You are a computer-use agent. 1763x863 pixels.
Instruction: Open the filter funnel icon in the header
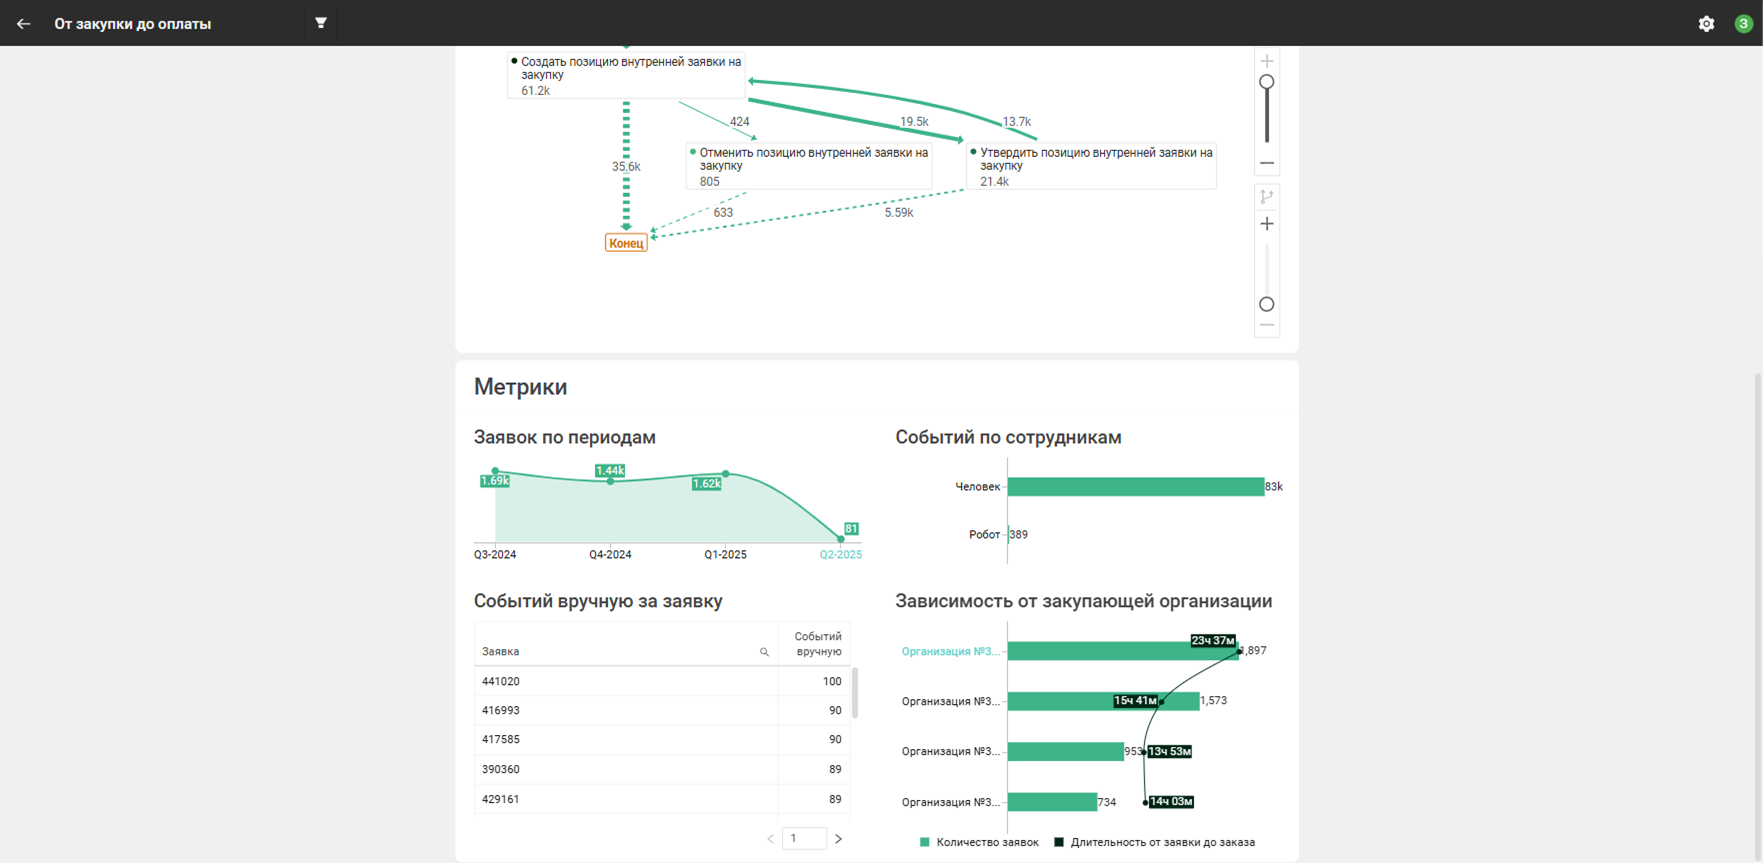[x=321, y=23]
